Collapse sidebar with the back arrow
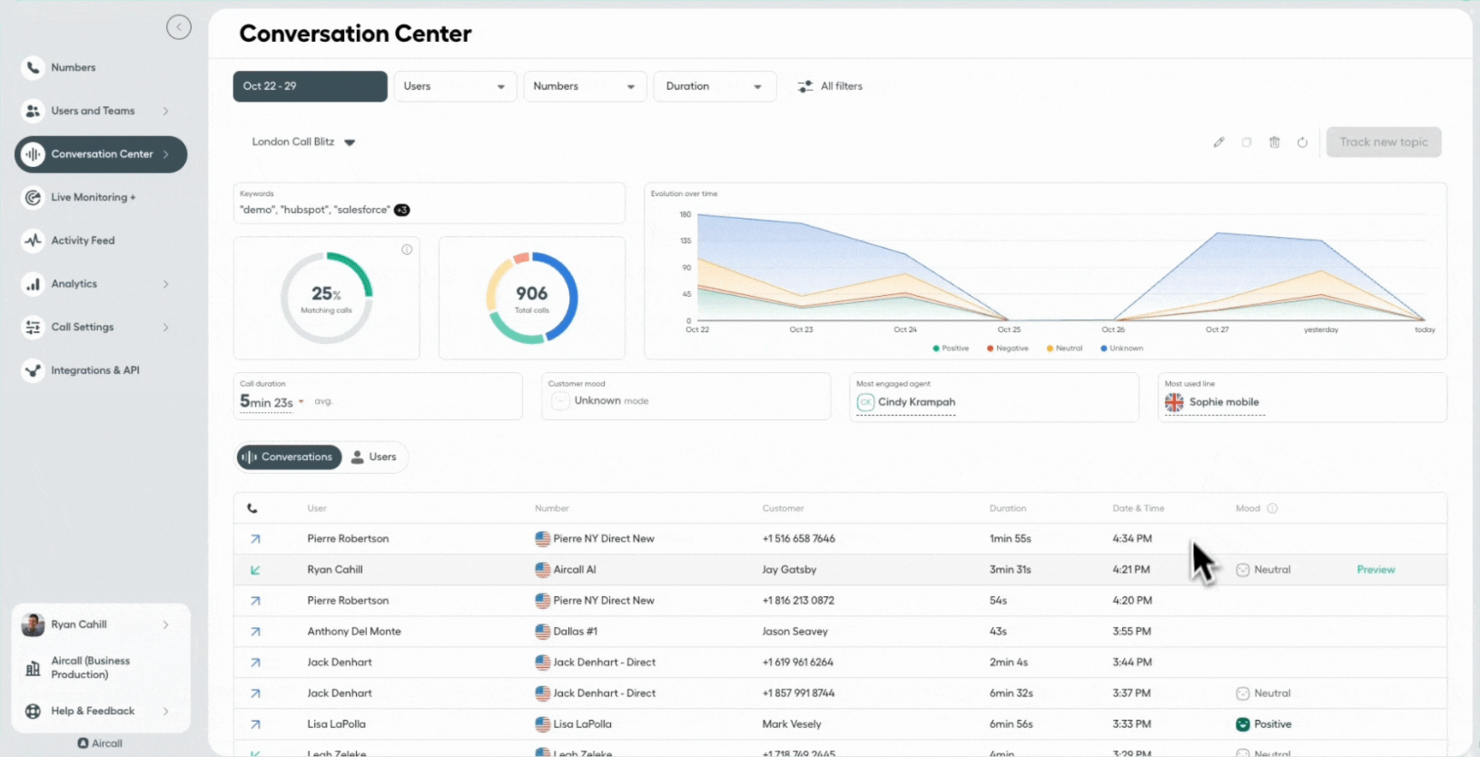1480x757 pixels. [179, 27]
